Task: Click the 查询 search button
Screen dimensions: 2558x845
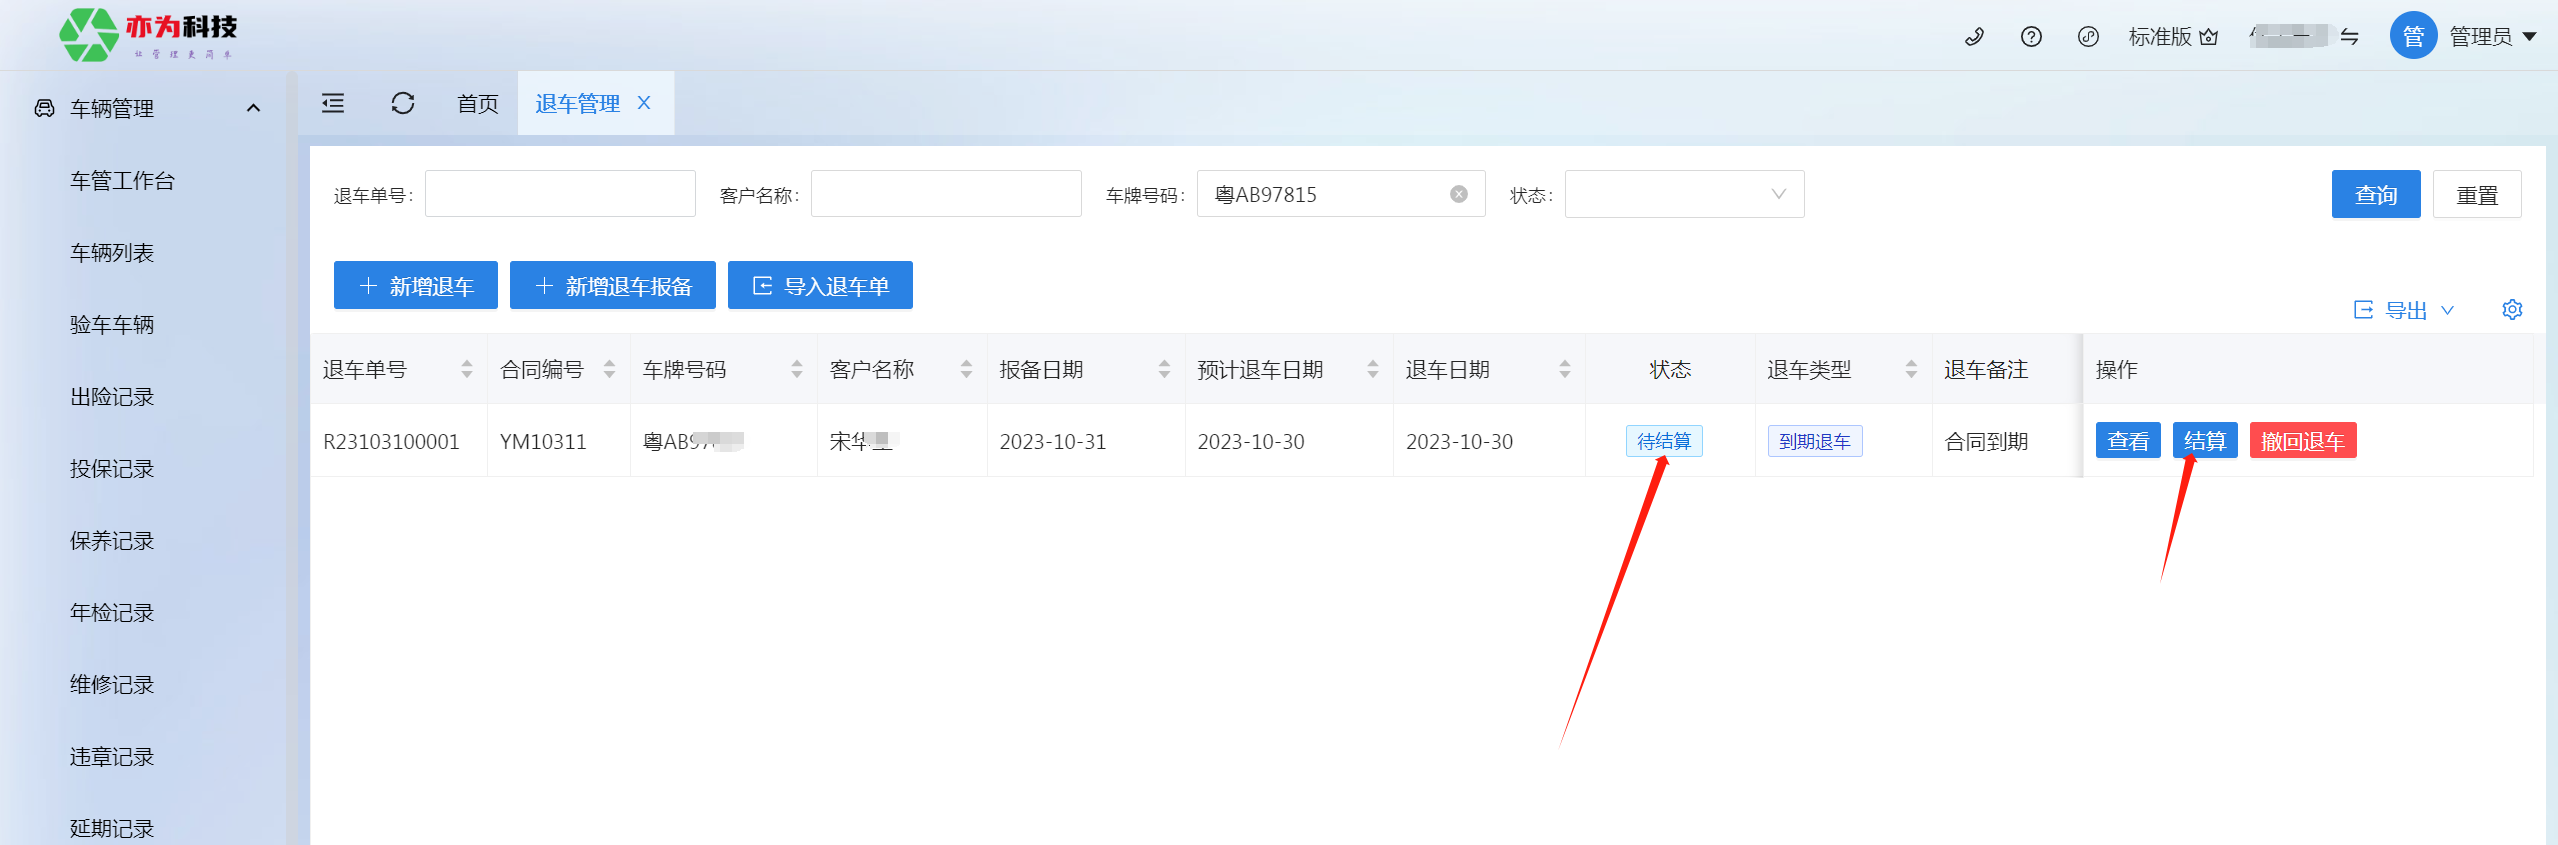Action: tap(2375, 194)
